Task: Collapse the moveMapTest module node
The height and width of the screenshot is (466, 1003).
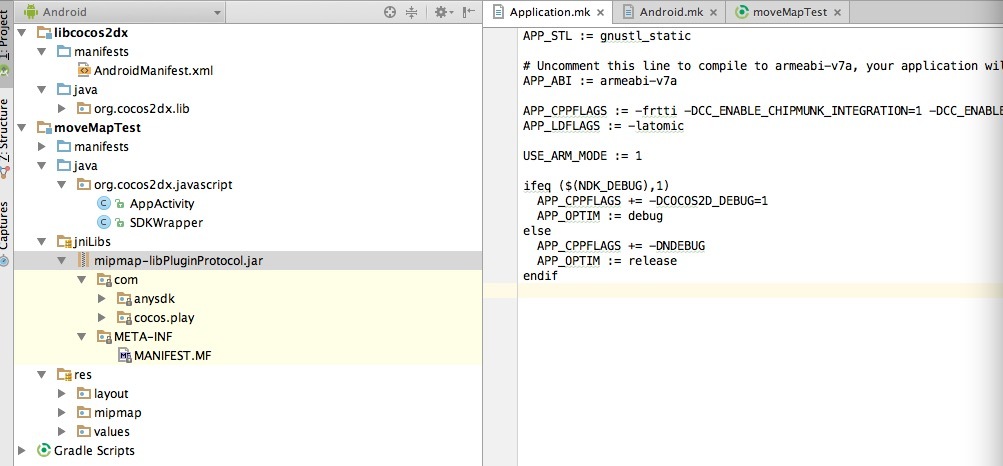Action: pyautogui.click(x=22, y=128)
